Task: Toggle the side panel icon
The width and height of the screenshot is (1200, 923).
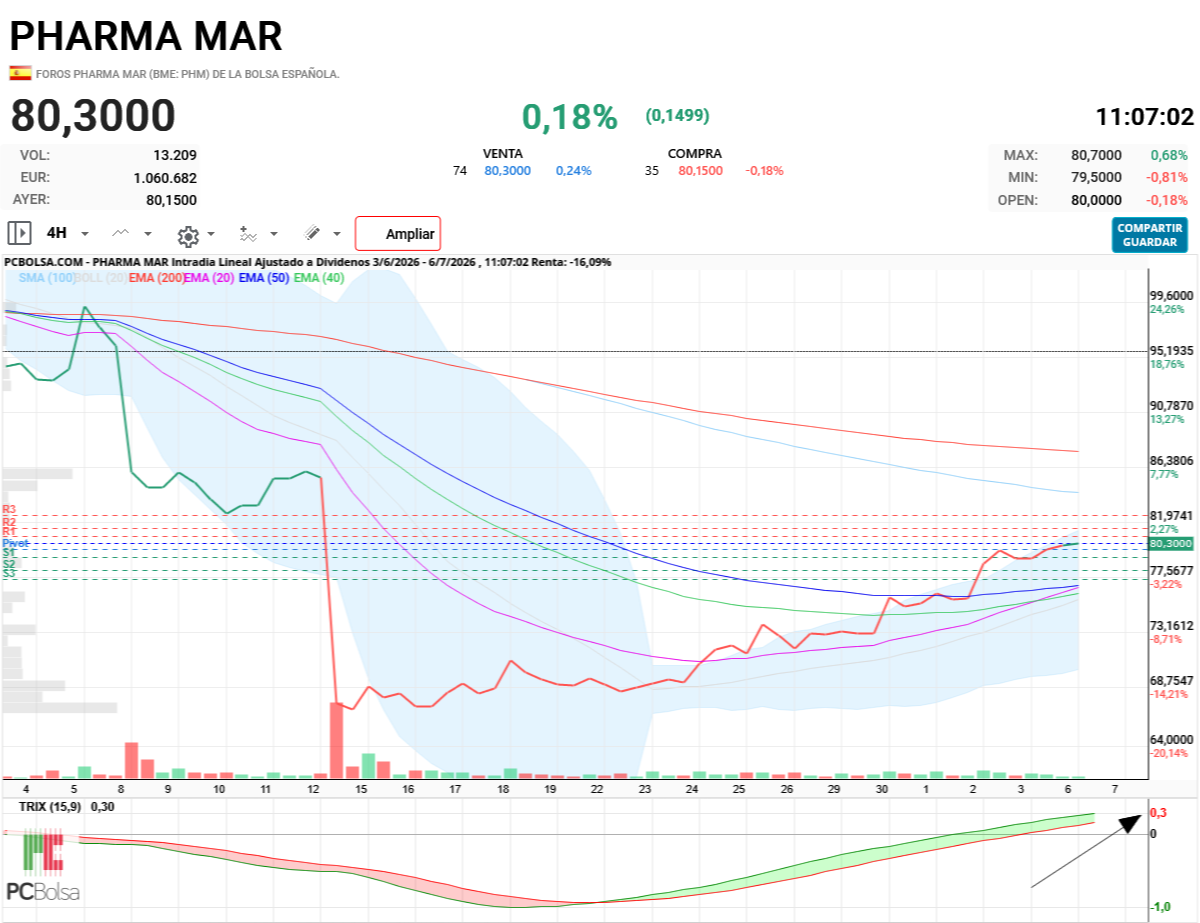Action: pos(19,234)
